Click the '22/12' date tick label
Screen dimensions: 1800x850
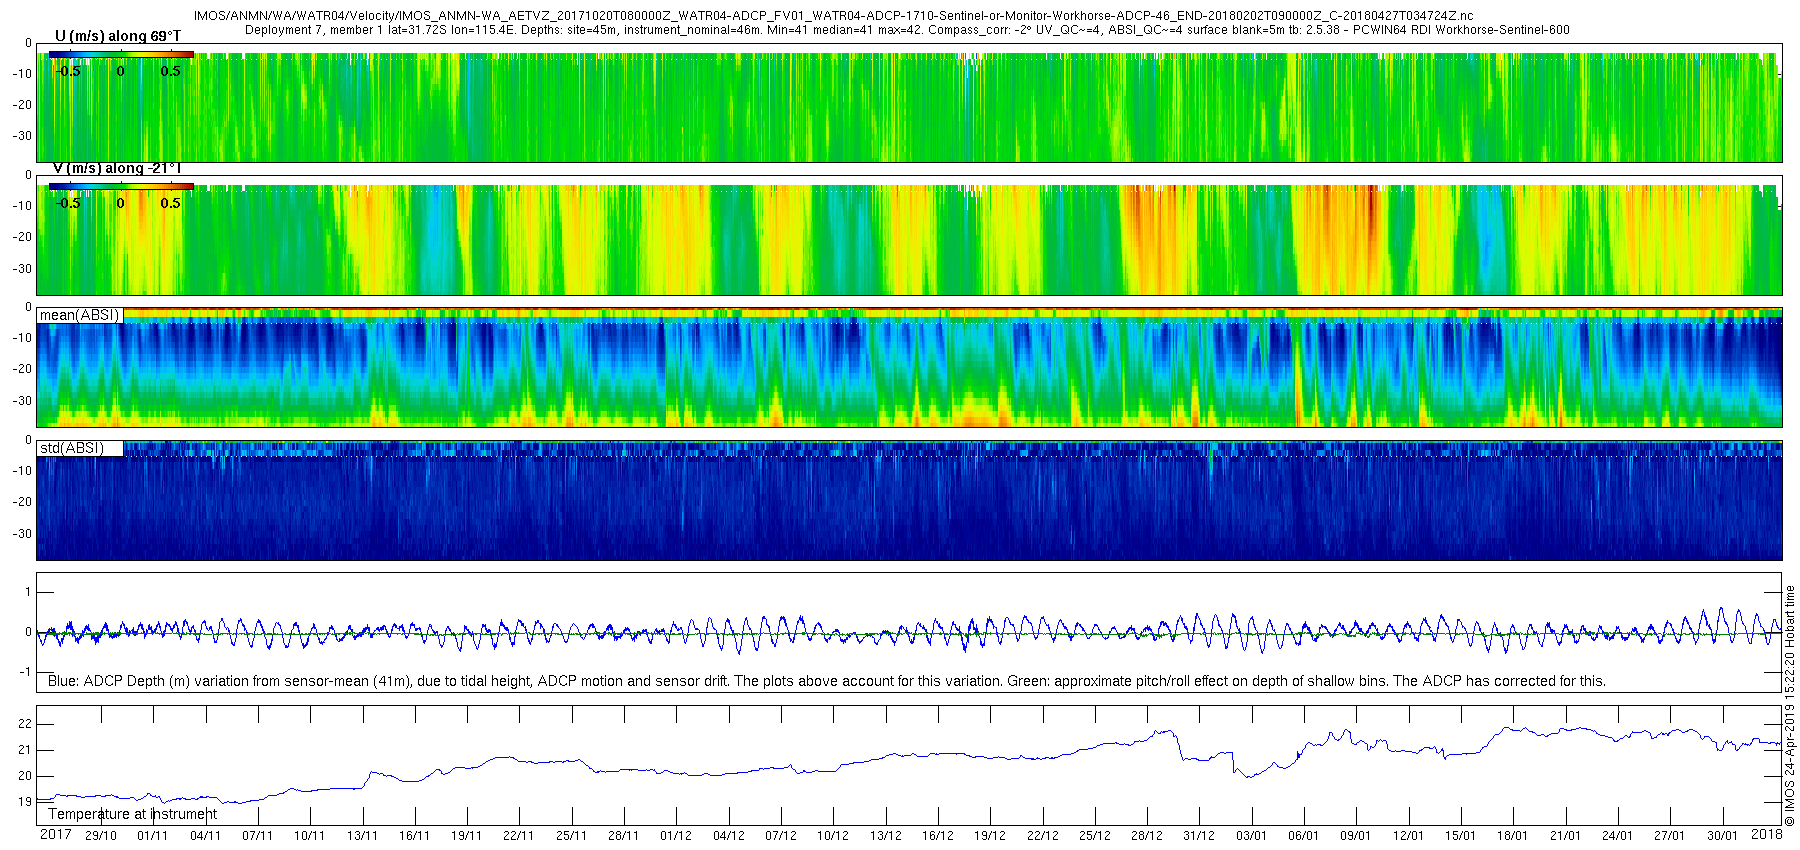click(x=1042, y=836)
